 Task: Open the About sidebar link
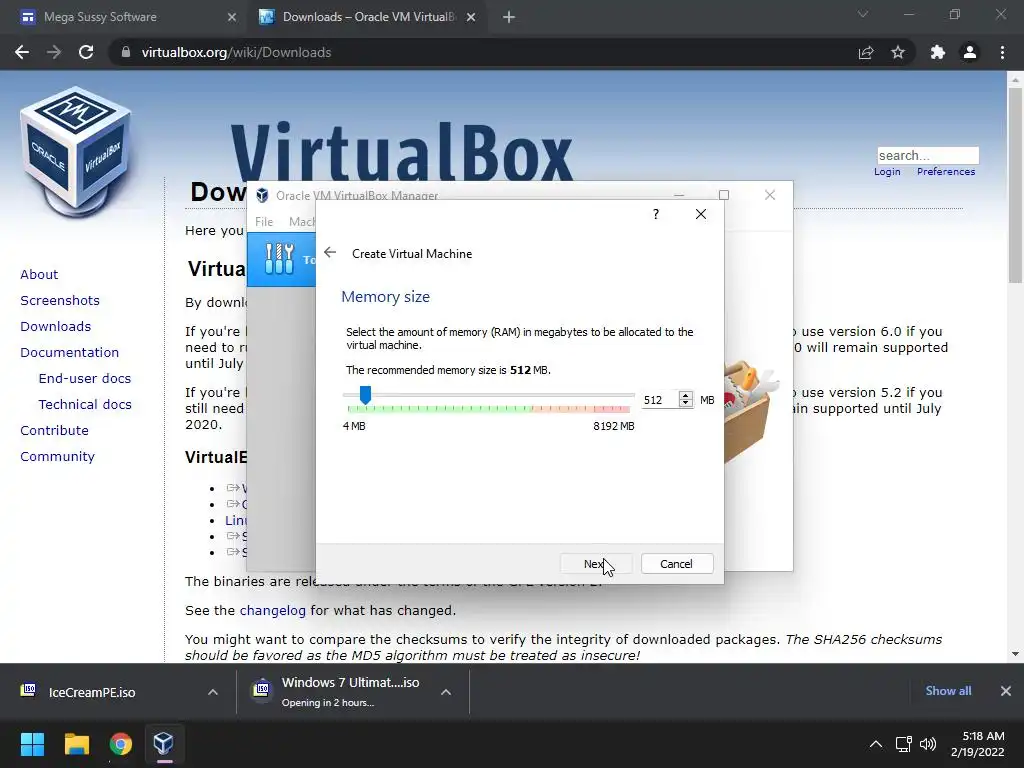click(39, 274)
